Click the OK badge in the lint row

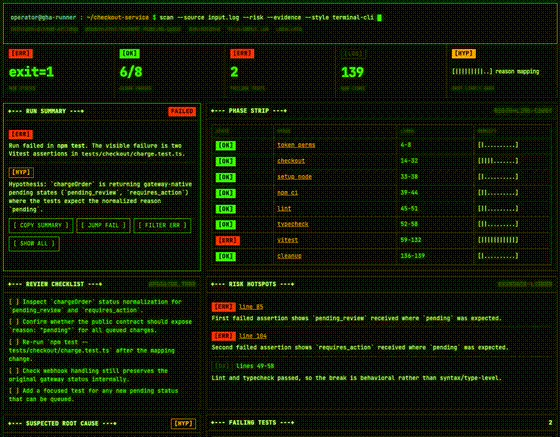[x=225, y=209]
